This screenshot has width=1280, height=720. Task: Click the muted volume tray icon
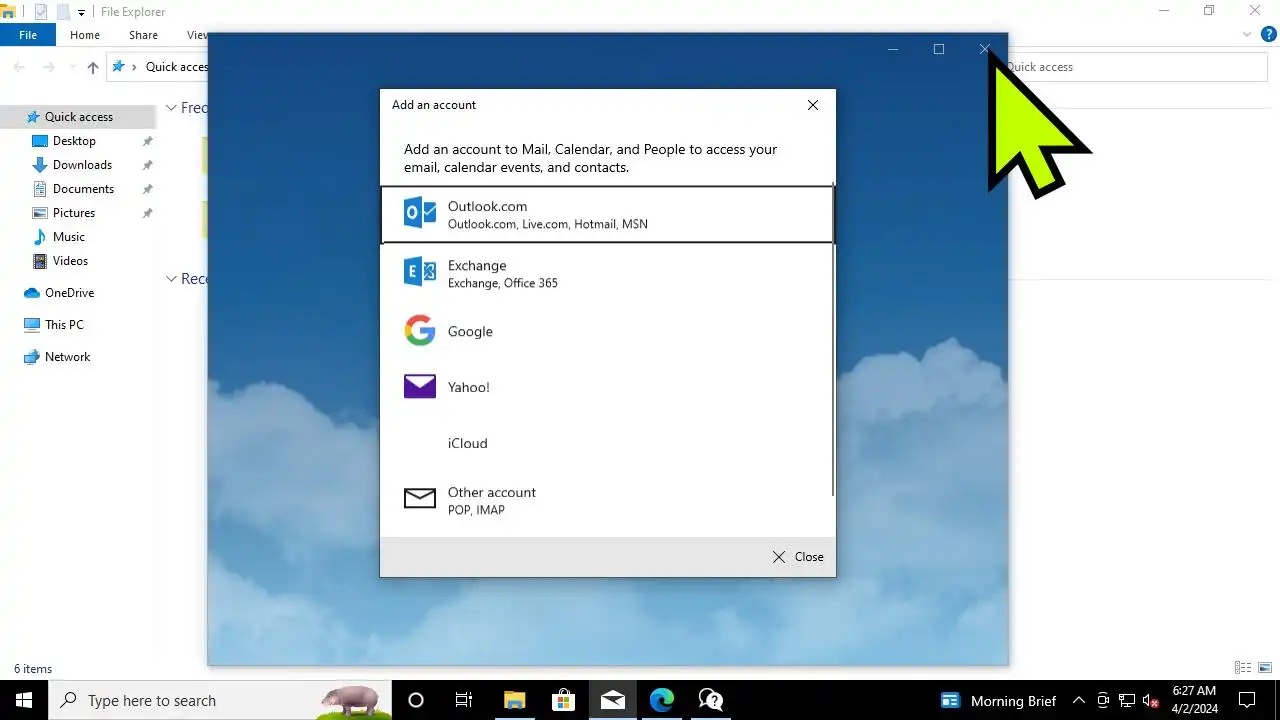1151,700
